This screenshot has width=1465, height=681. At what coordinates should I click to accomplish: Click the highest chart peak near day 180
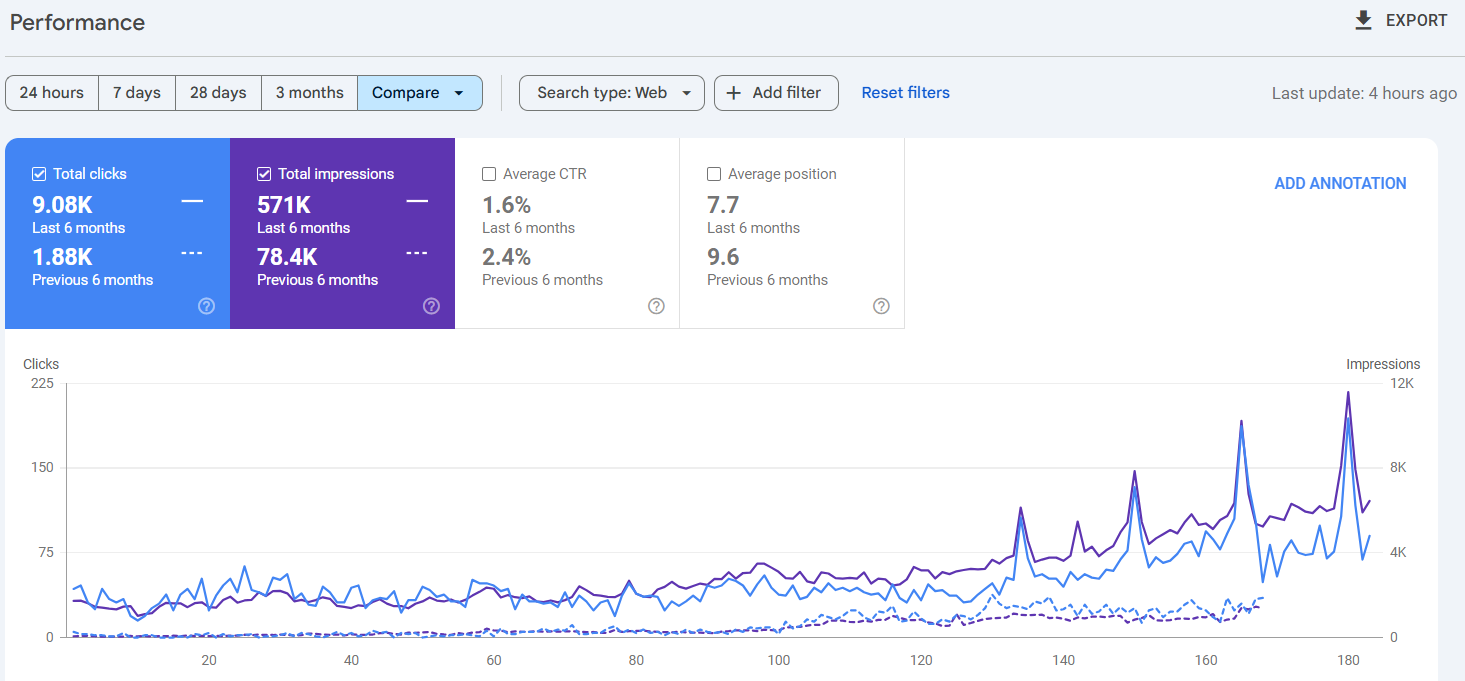click(1348, 393)
